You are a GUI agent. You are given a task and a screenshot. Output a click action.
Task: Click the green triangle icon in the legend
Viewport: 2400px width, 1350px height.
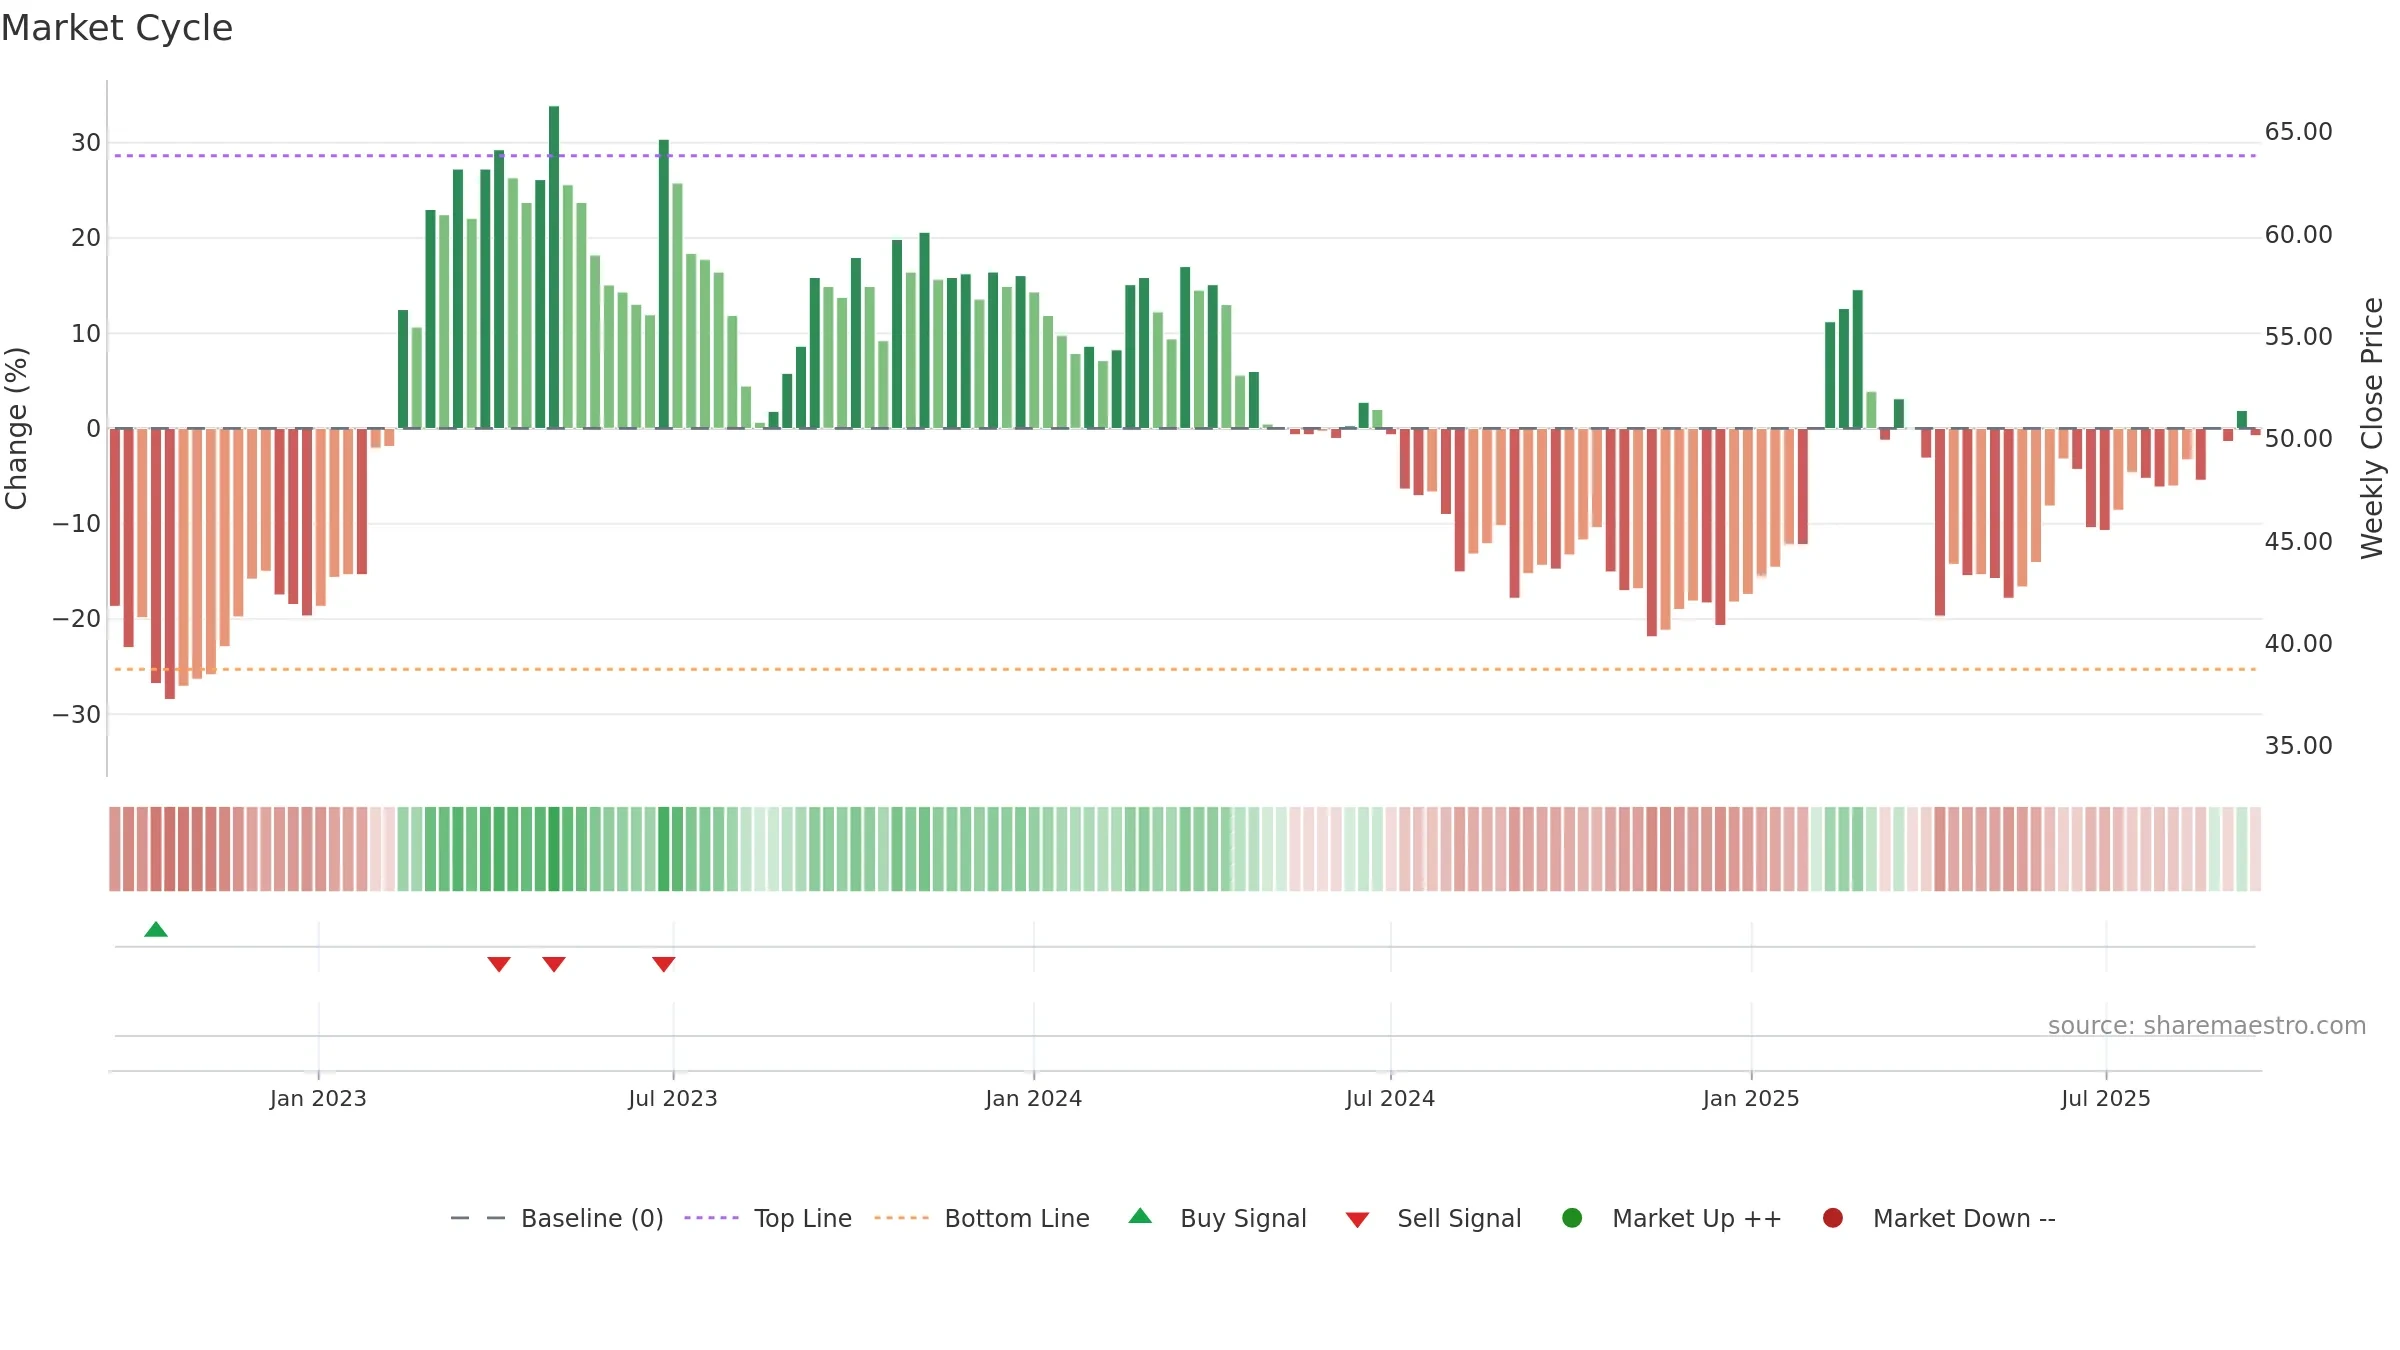click(1140, 1216)
